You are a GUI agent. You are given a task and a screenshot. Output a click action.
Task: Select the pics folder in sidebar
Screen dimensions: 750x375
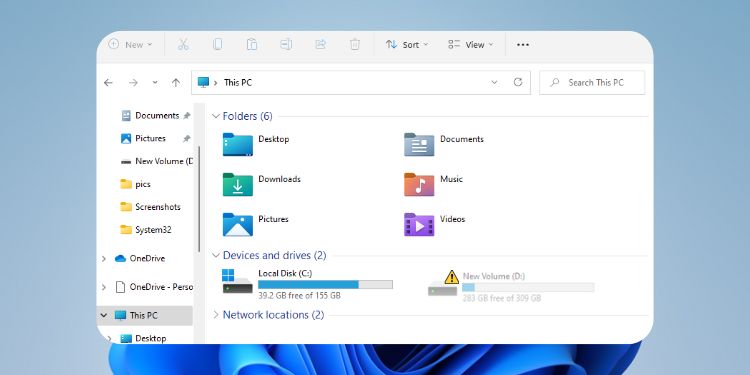coord(135,184)
